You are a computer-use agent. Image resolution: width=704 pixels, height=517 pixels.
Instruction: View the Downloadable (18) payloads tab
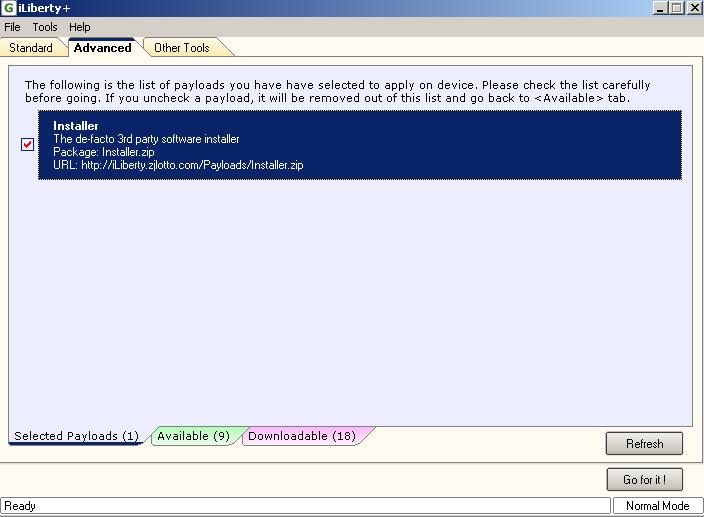pyautogui.click(x=301, y=436)
